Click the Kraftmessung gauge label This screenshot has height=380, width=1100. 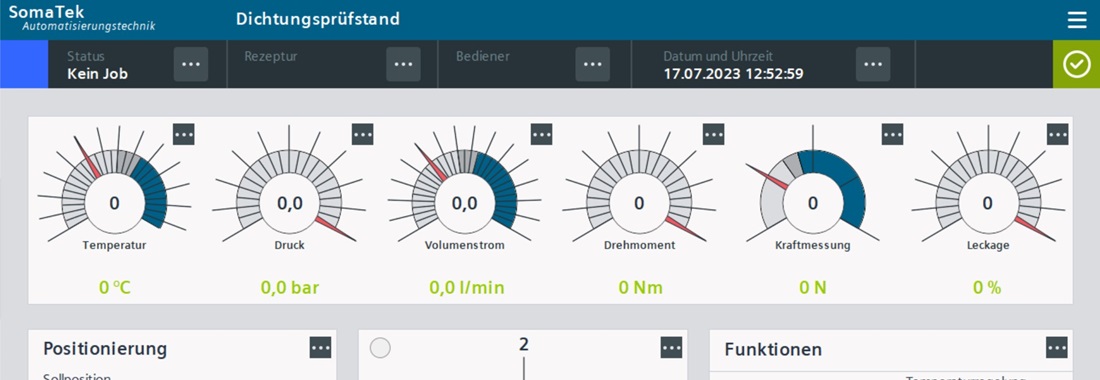click(813, 245)
